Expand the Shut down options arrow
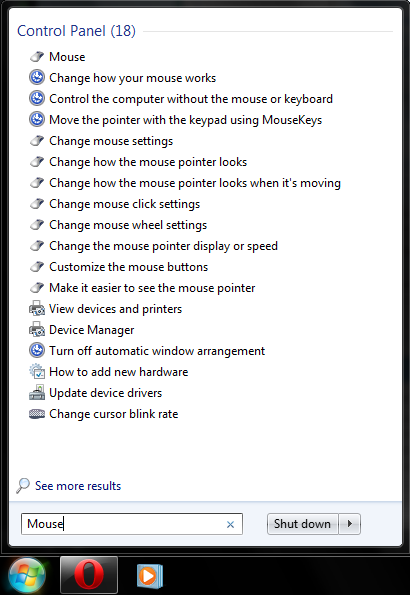The image size is (410, 595). (349, 524)
